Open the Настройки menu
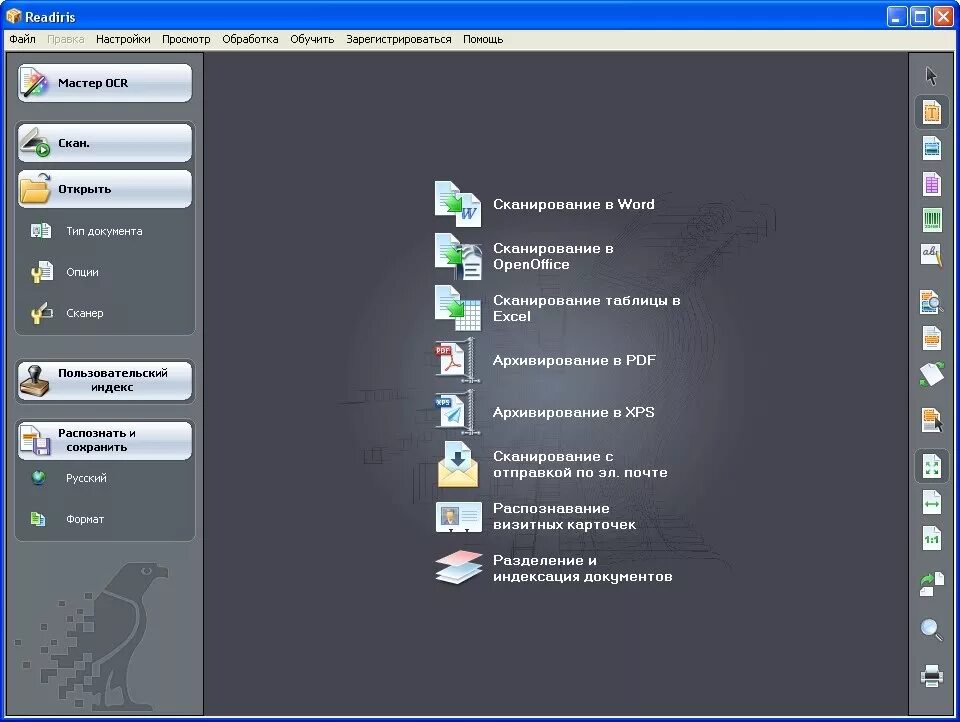Viewport: 960px width, 722px height. pyautogui.click(x=123, y=39)
